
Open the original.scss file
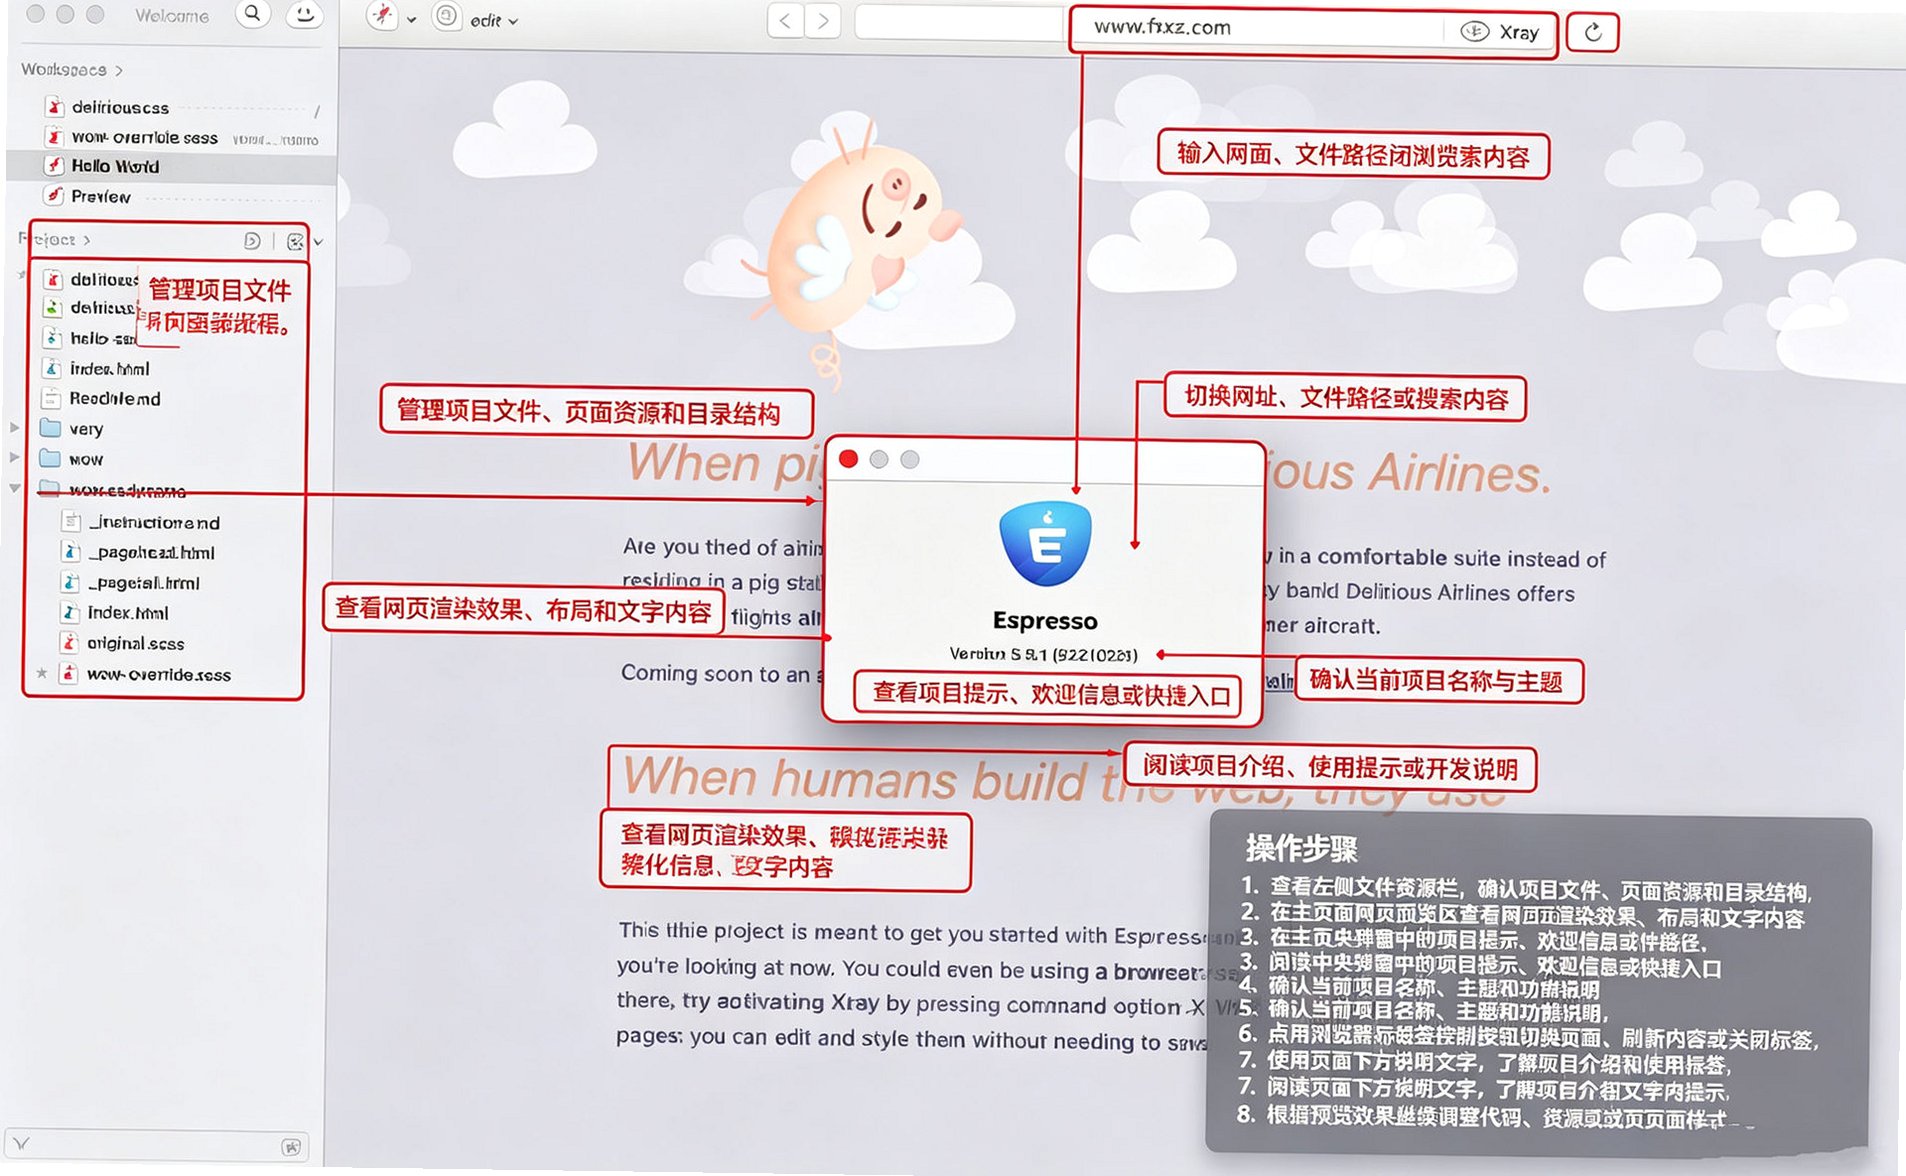(136, 644)
